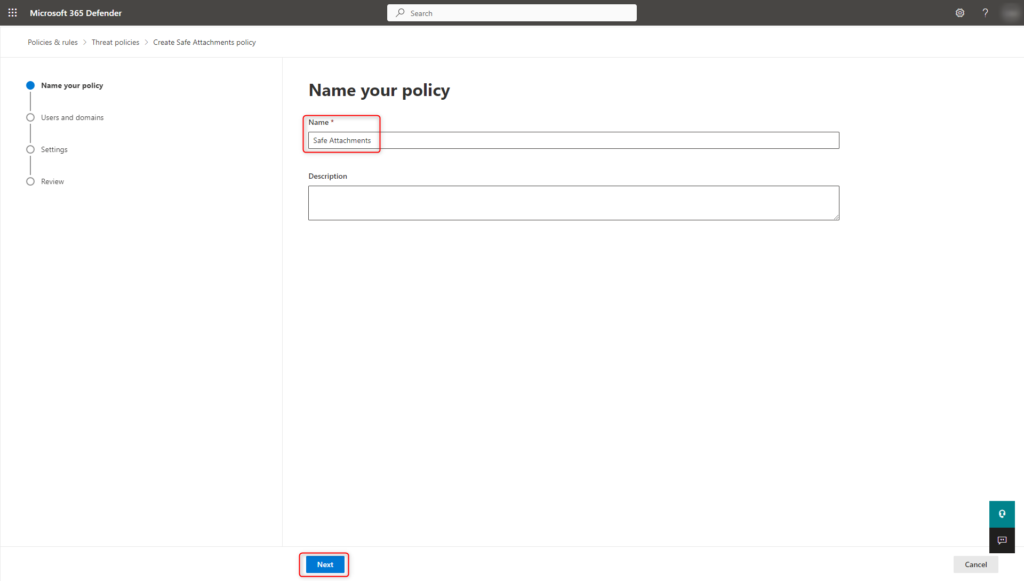Open the 'Policies & rules' breadcrumb link
1024x581 pixels.
[50, 42]
